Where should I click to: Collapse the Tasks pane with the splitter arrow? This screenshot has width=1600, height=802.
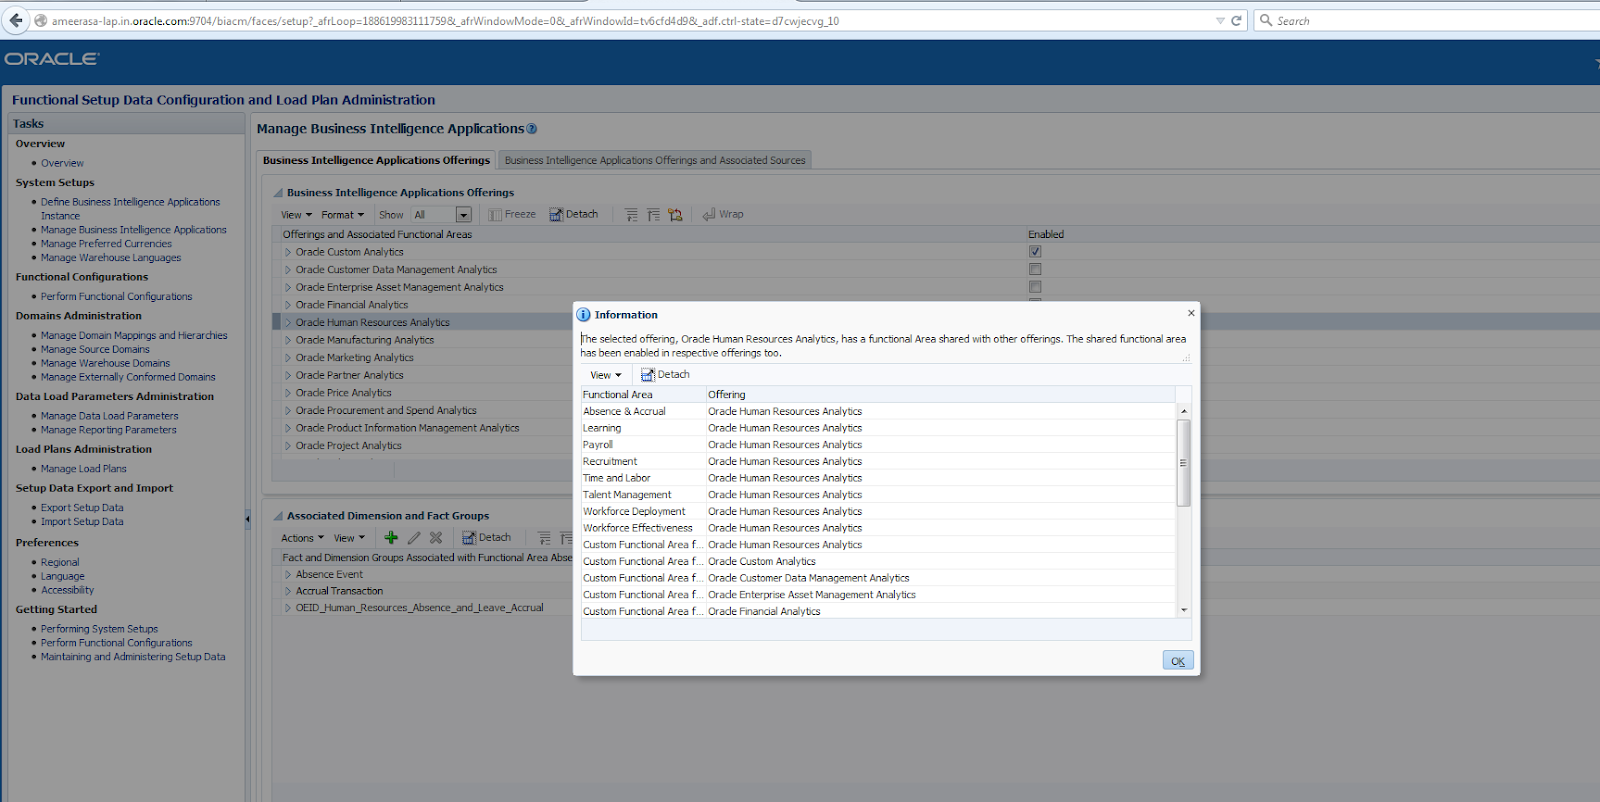248,518
